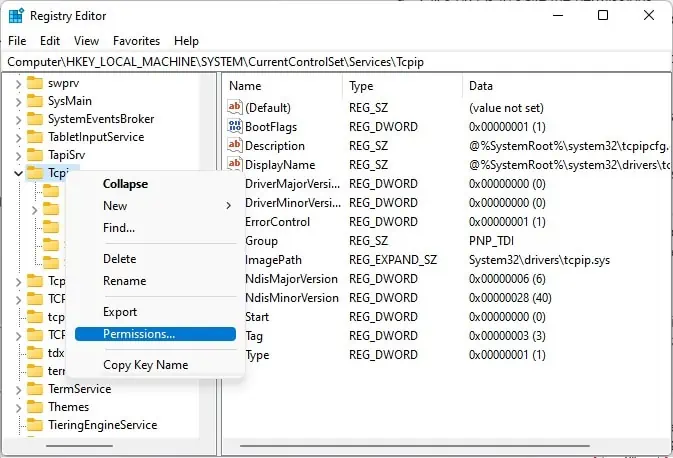
Task: Click the TabletInputService folder icon
Action: (35, 137)
